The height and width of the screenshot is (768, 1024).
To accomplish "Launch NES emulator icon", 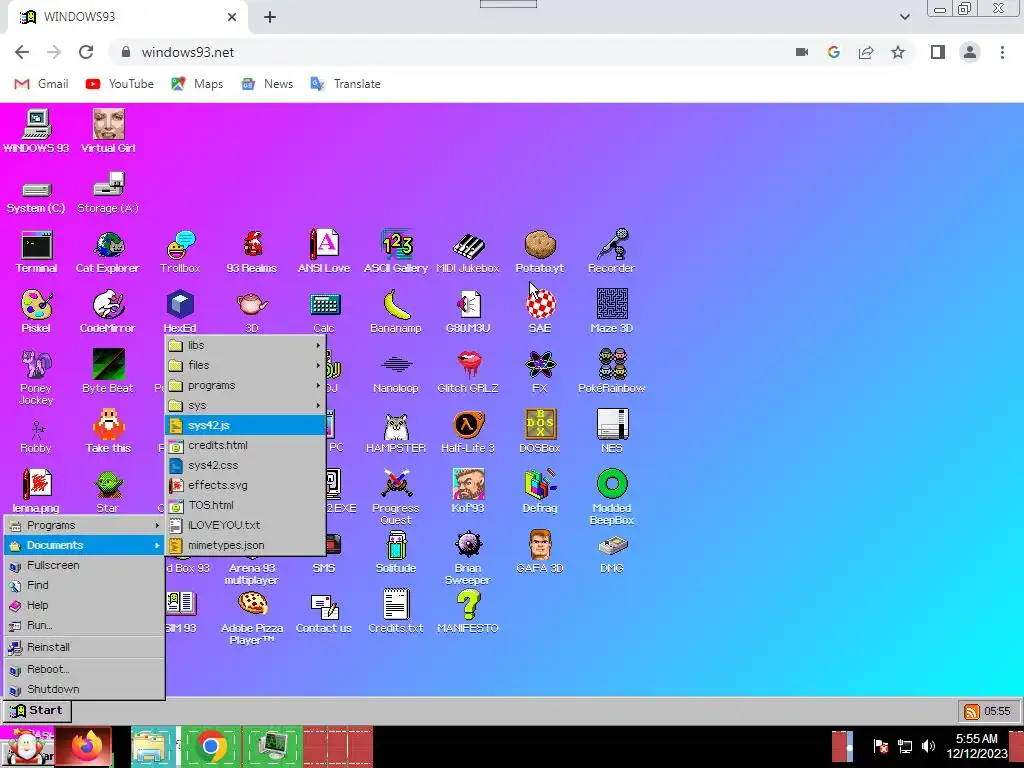I will pos(612,432).
